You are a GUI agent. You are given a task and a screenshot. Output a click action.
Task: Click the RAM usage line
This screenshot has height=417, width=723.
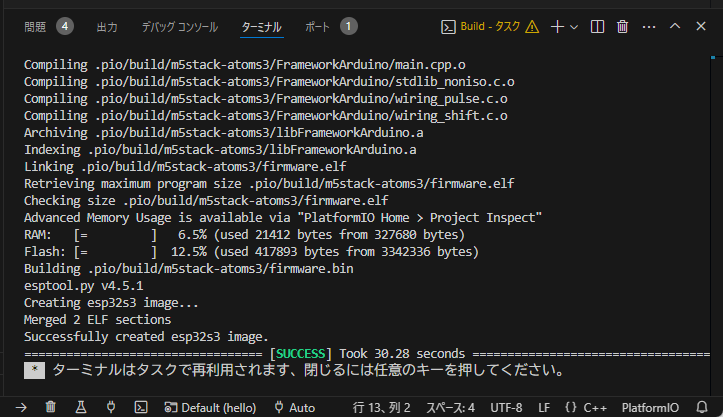tap(244, 235)
